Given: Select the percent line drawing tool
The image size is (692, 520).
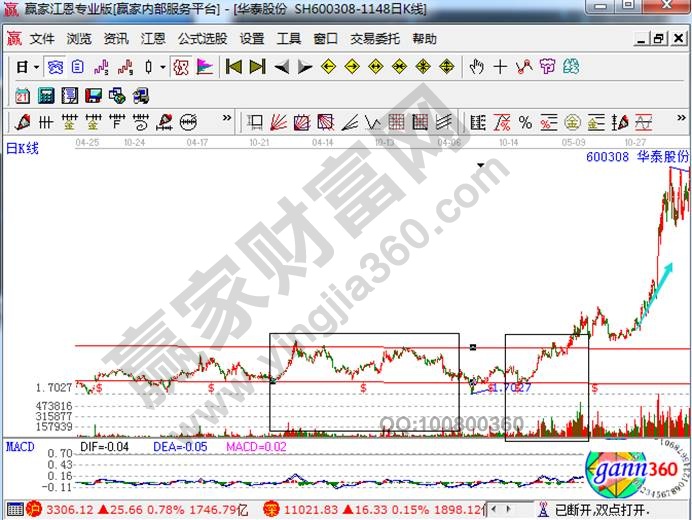Looking at the screenshot, I should point(524,123).
